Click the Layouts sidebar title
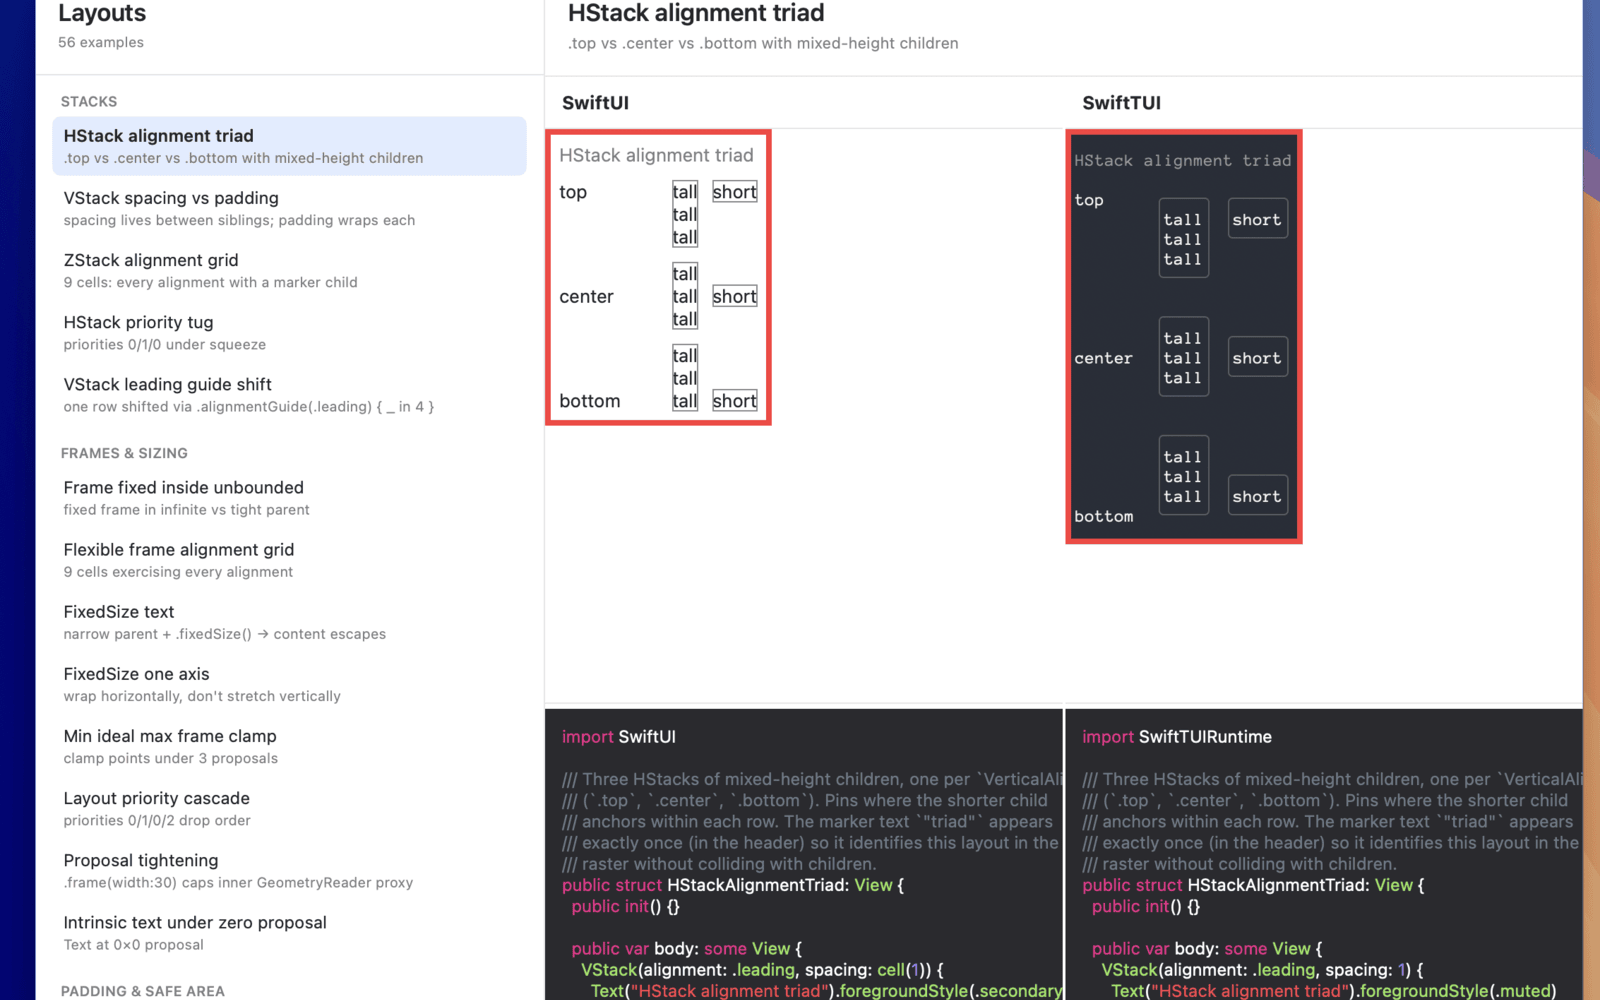The image size is (1600, 1000). click(x=102, y=13)
